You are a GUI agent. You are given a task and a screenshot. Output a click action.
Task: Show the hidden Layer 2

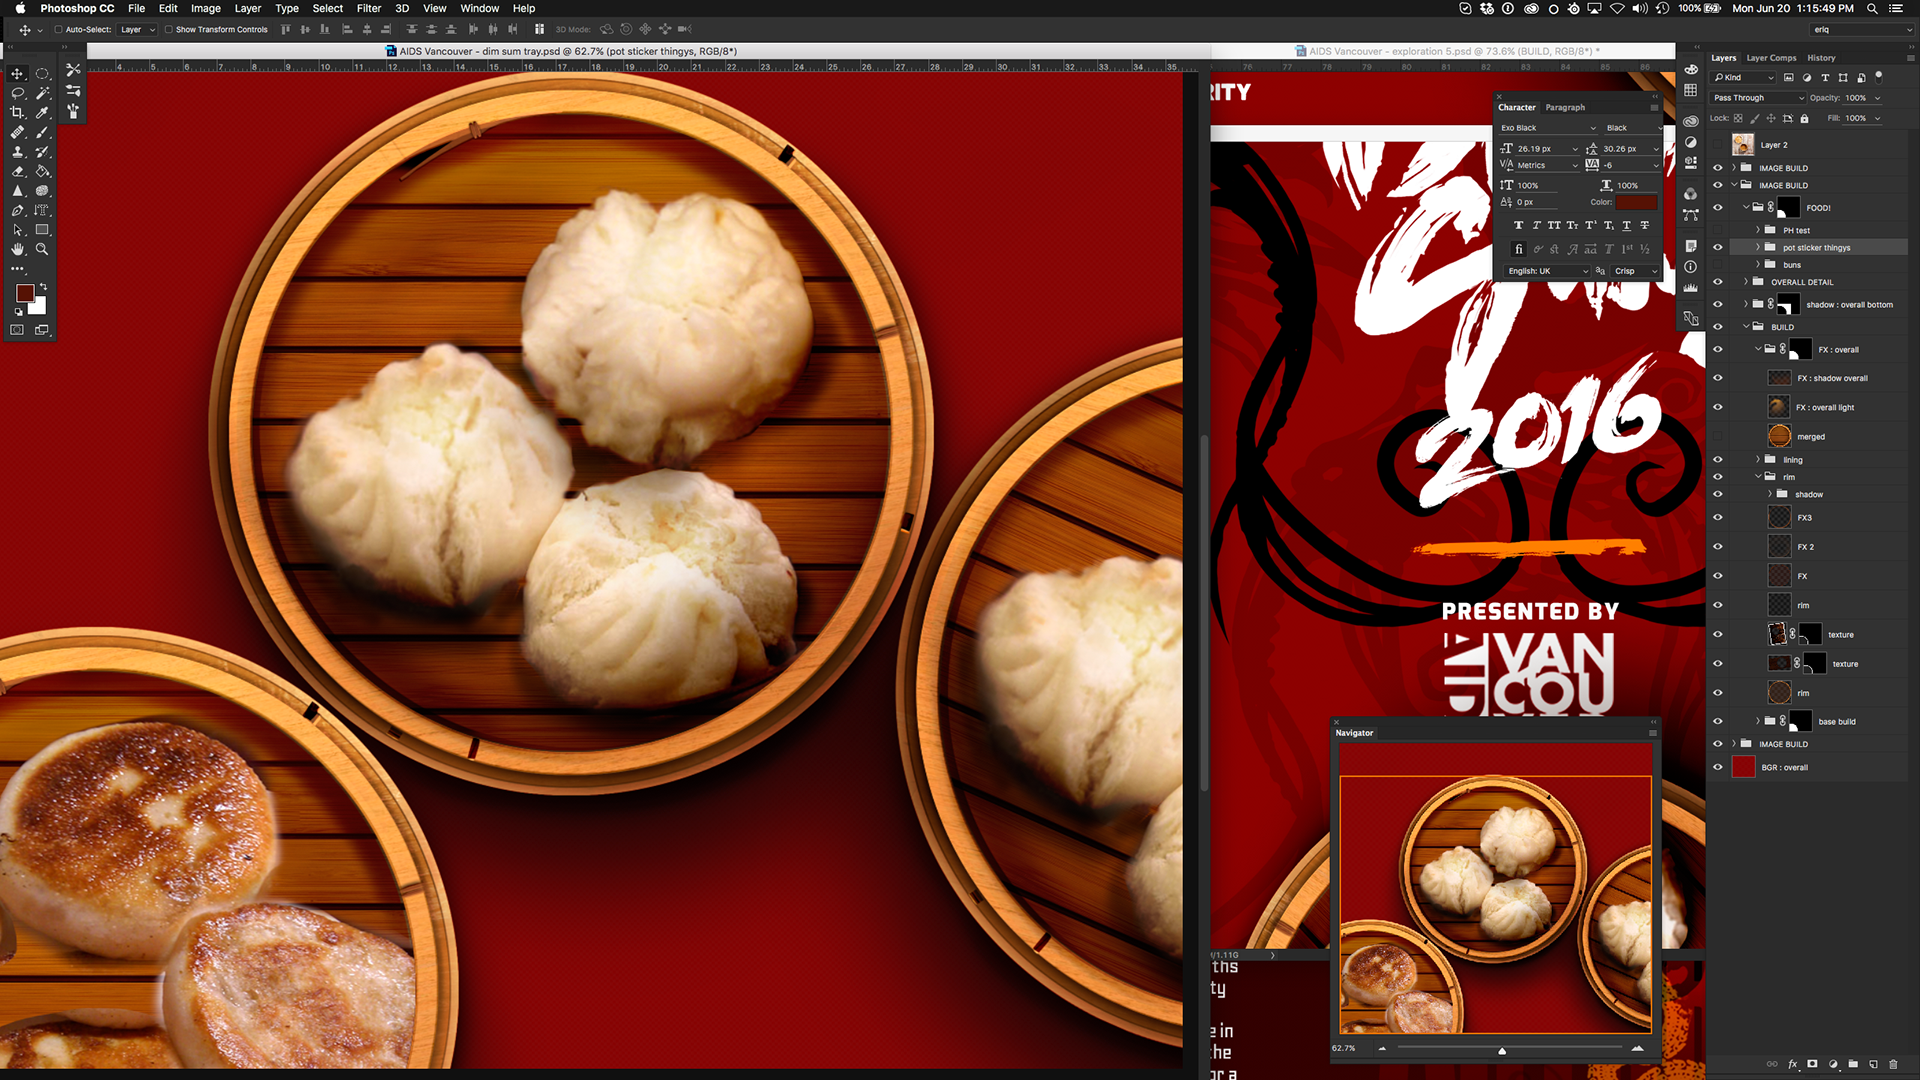(1718, 145)
